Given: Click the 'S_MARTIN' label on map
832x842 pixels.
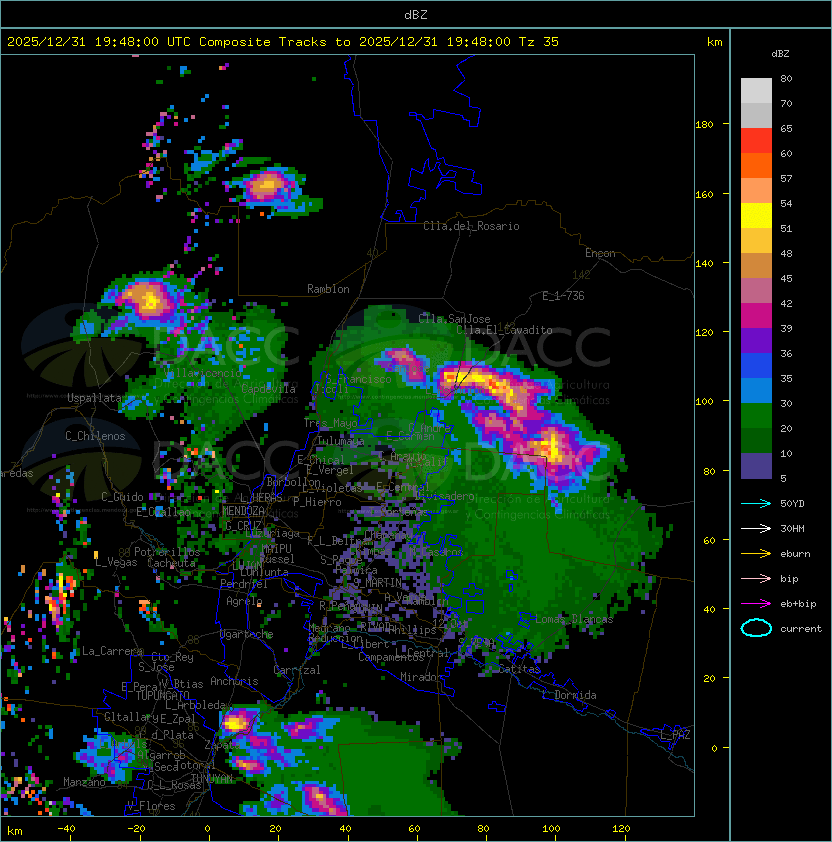Looking at the screenshot, I should pyautogui.click(x=378, y=583).
